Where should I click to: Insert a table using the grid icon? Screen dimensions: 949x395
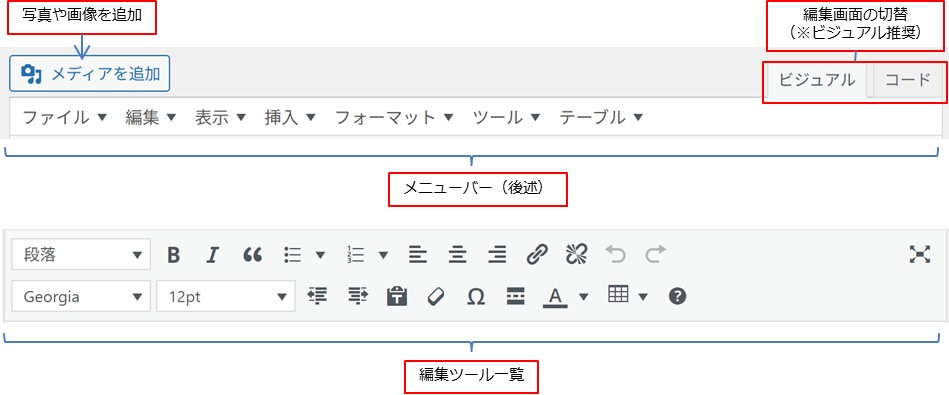pos(618,295)
